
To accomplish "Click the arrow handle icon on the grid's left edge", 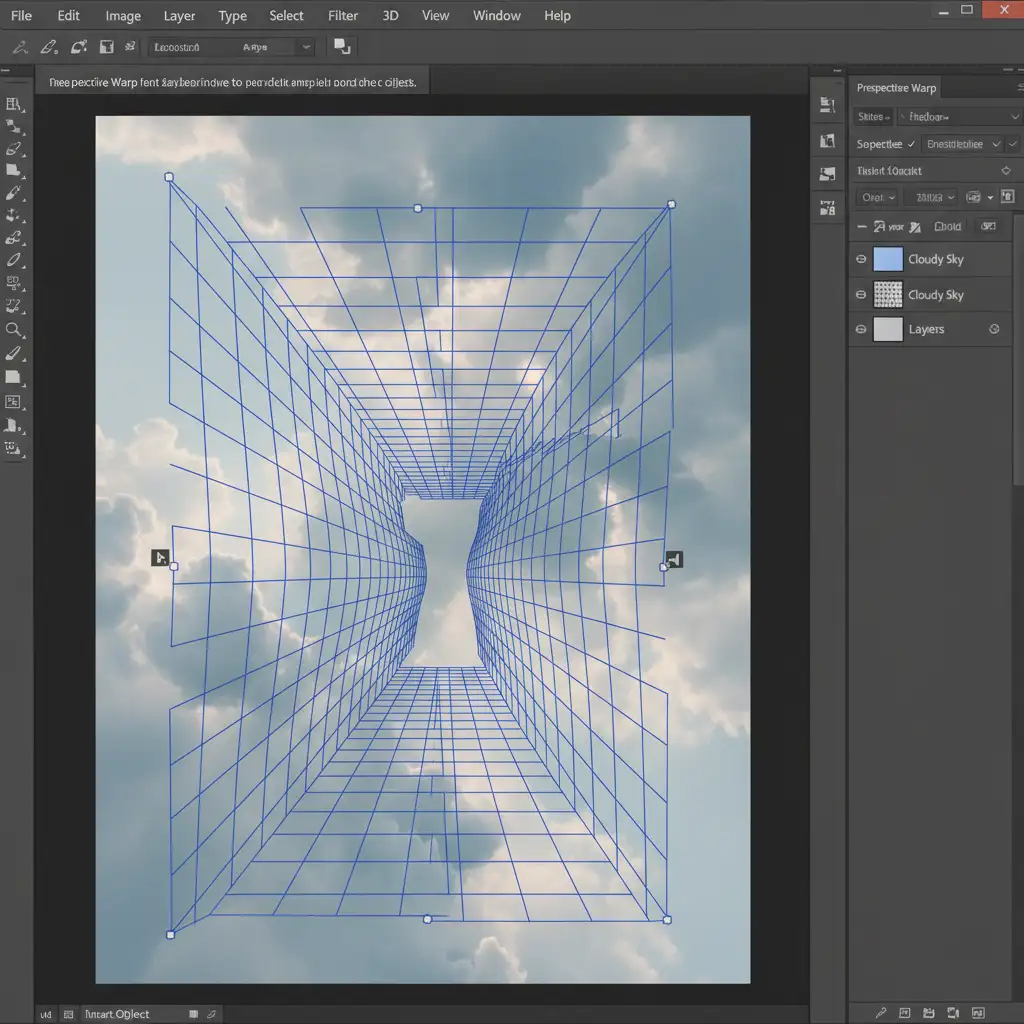I will click(160, 557).
